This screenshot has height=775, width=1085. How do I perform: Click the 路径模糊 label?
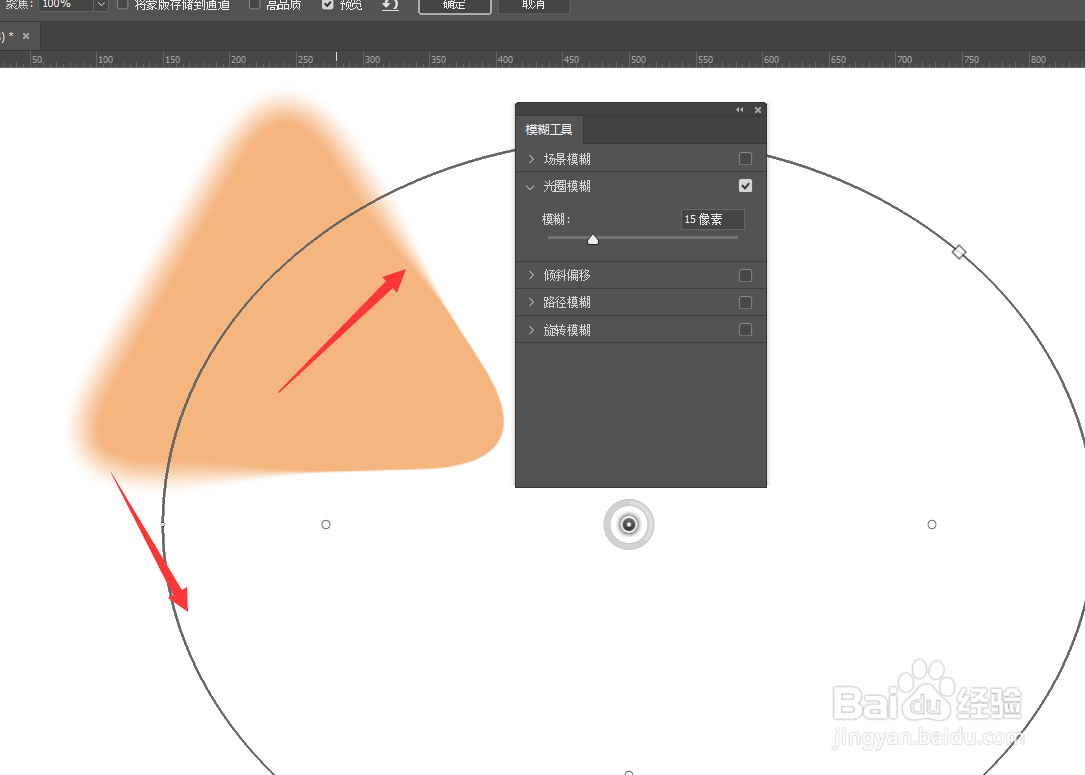567,302
